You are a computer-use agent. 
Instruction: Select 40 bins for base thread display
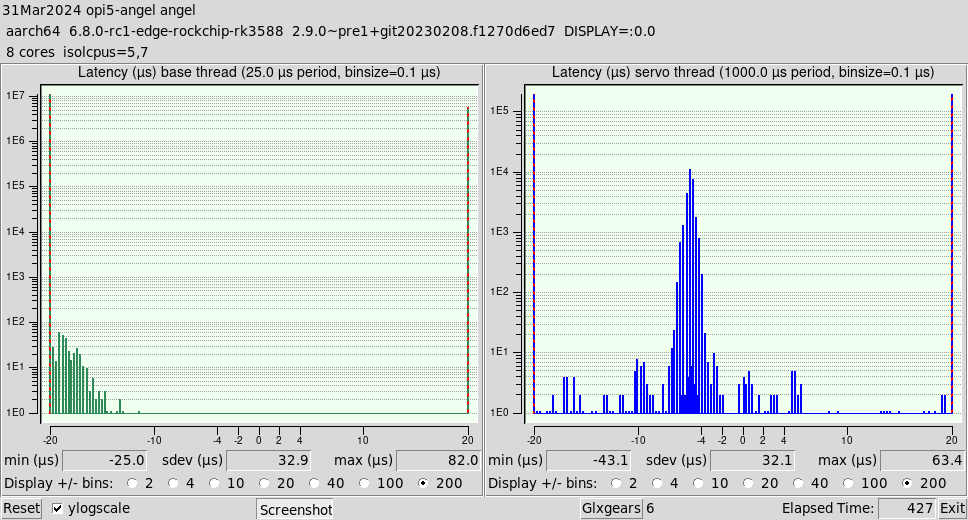coord(314,483)
